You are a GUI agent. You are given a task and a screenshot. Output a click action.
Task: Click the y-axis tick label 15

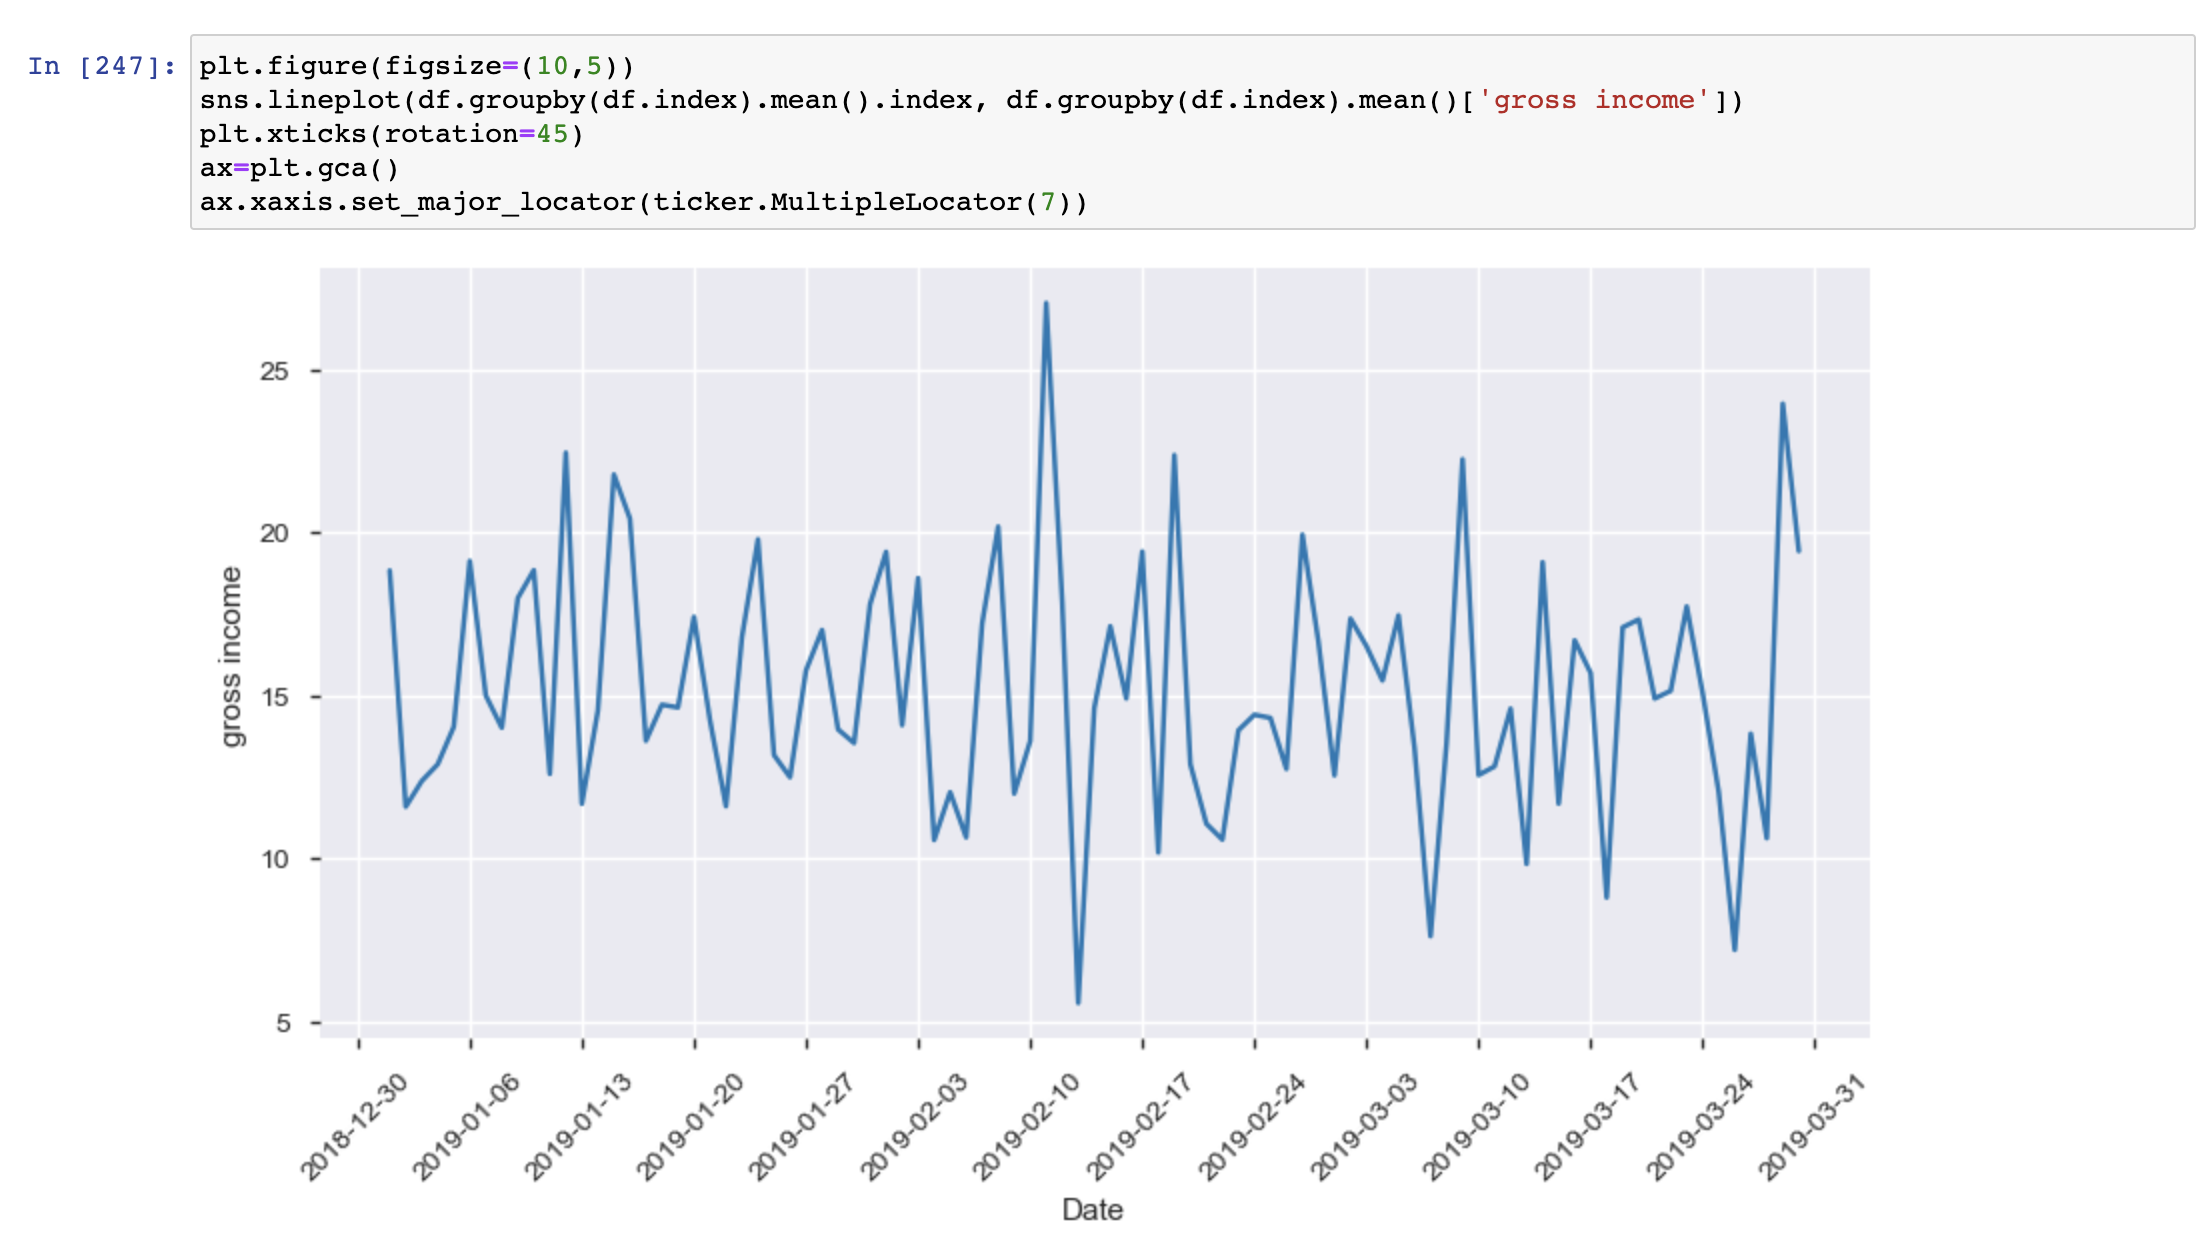[x=274, y=697]
